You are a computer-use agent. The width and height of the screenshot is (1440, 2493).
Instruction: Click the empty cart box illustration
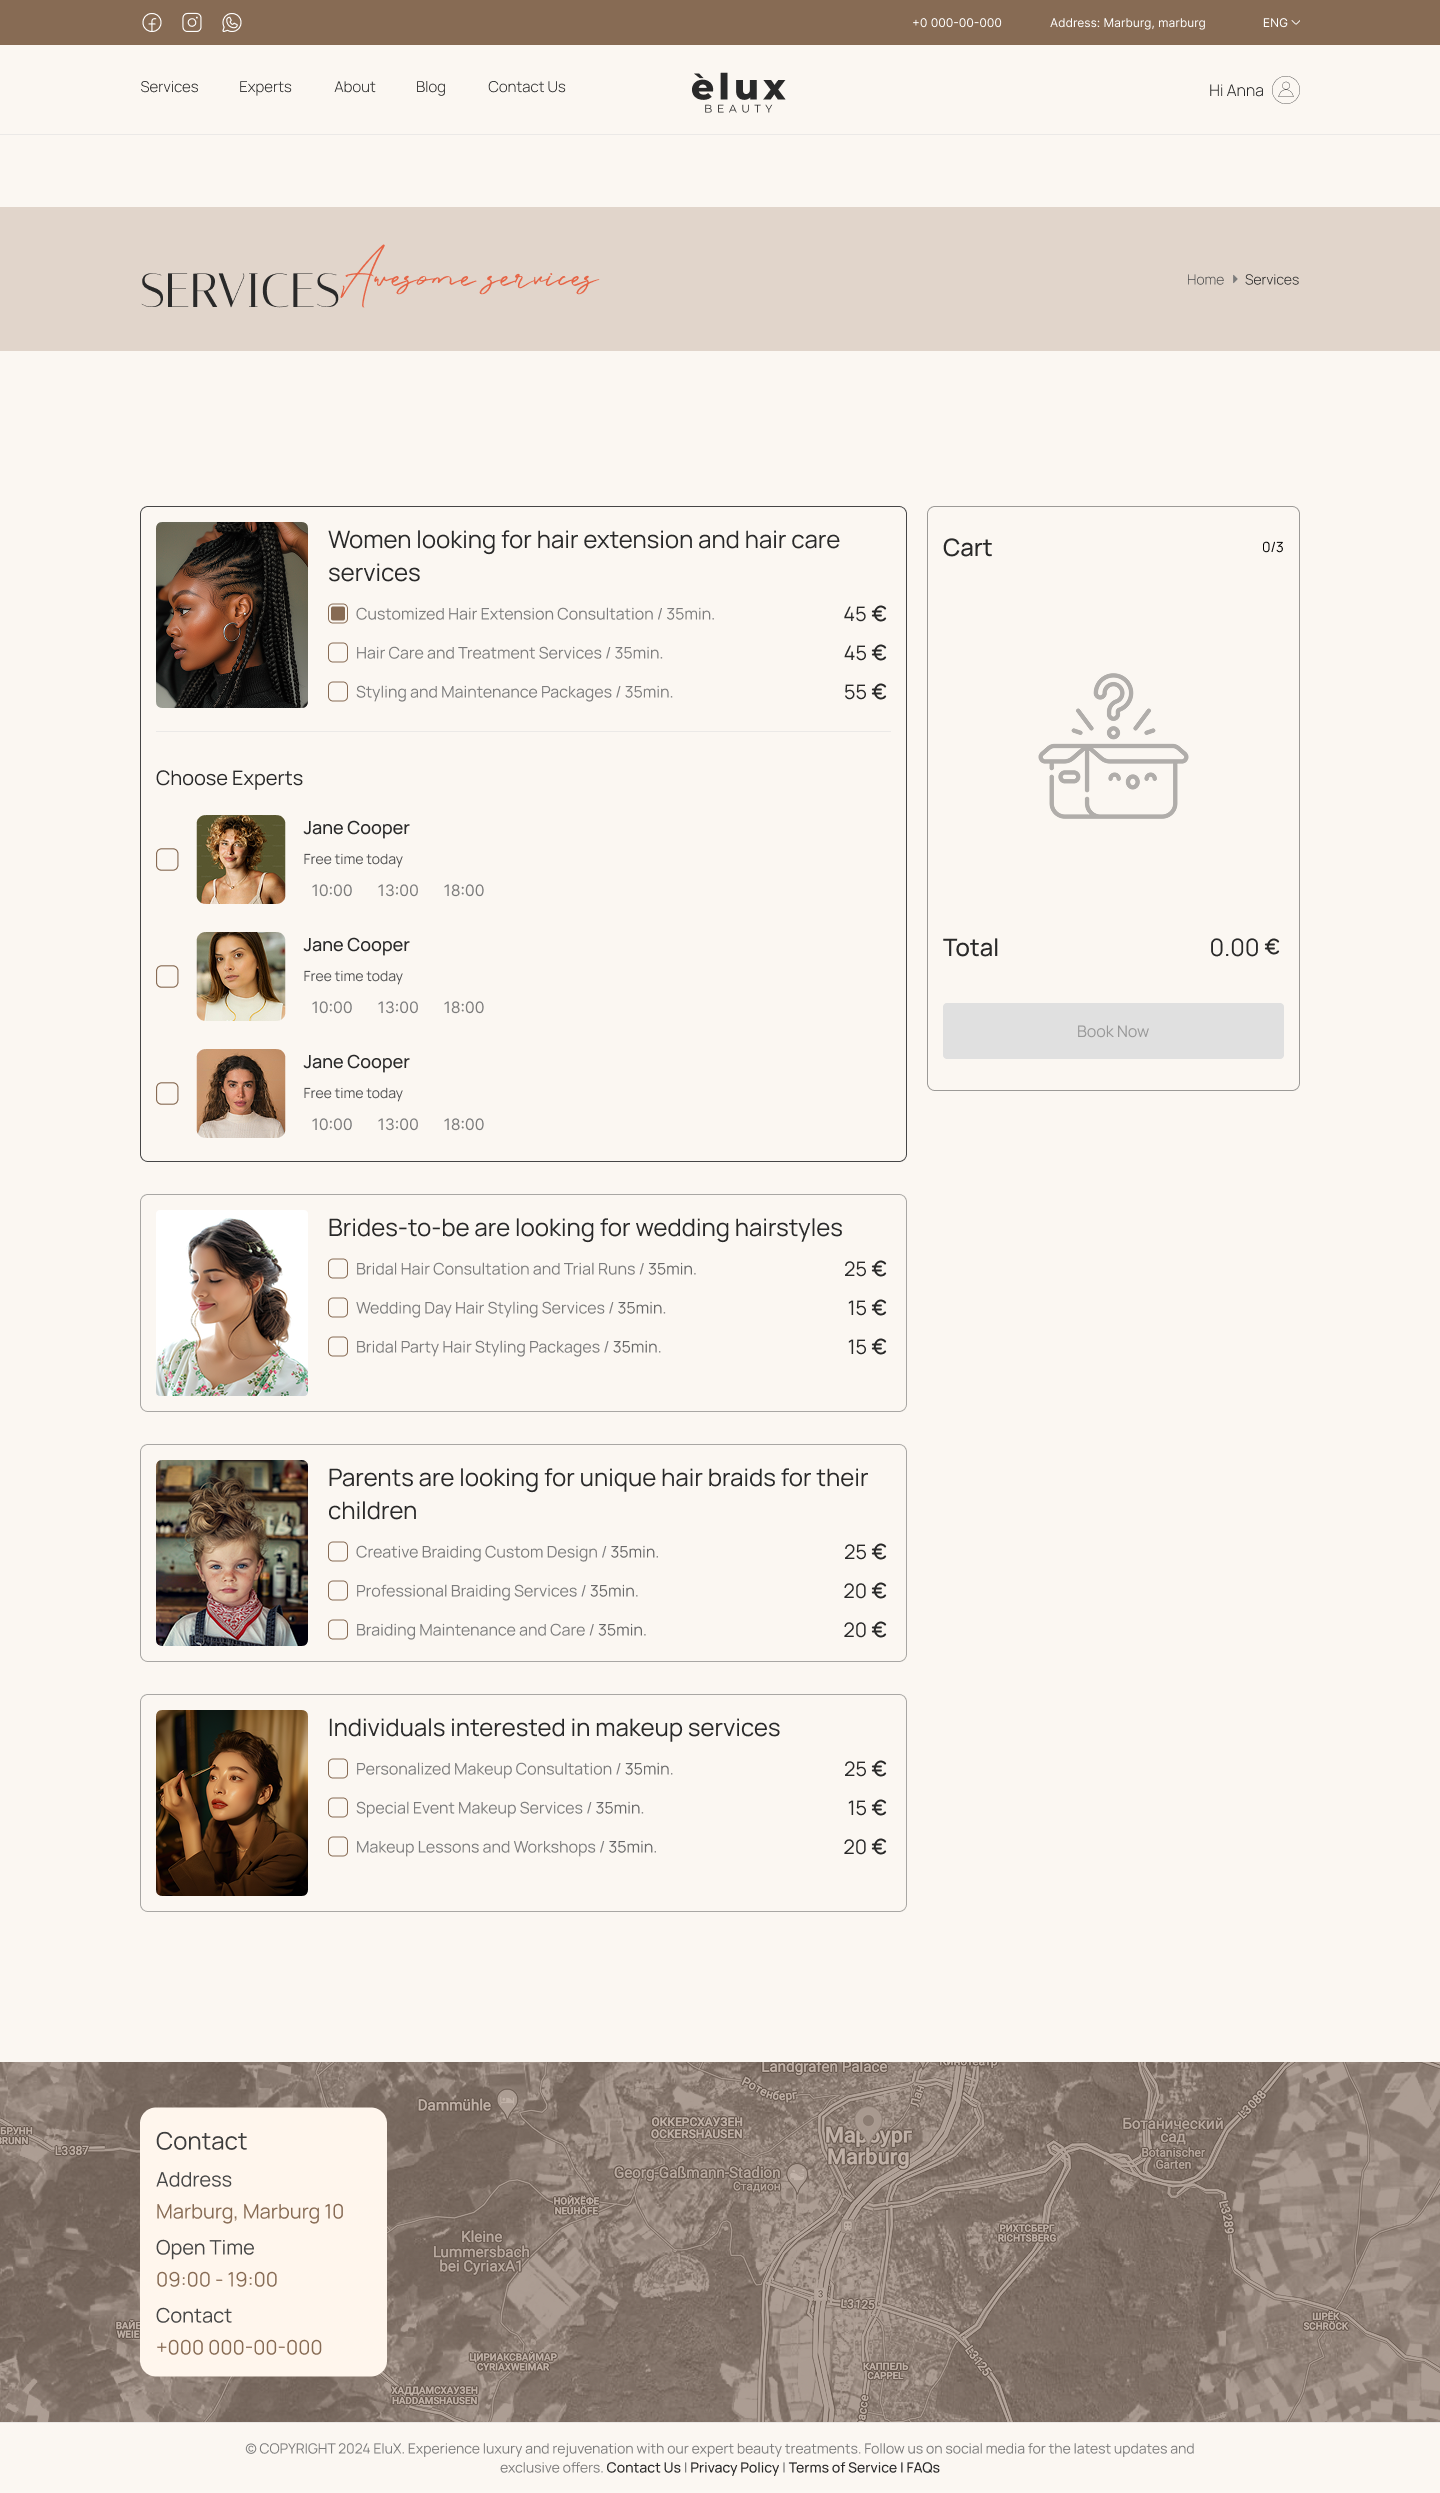point(1113,746)
